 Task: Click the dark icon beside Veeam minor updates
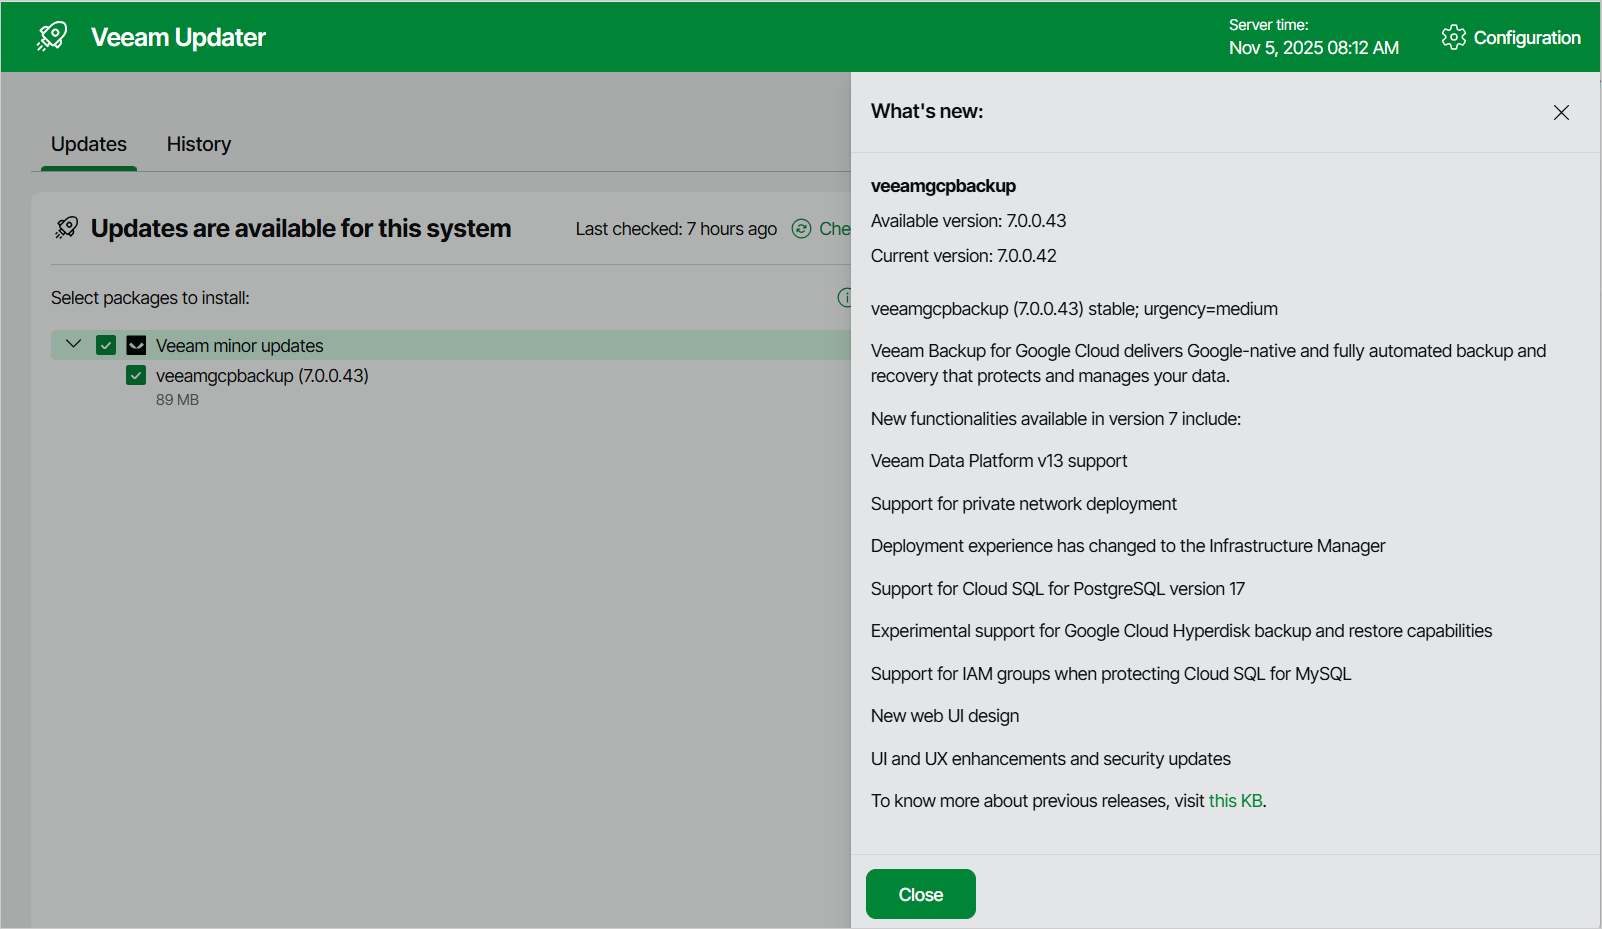coord(137,346)
